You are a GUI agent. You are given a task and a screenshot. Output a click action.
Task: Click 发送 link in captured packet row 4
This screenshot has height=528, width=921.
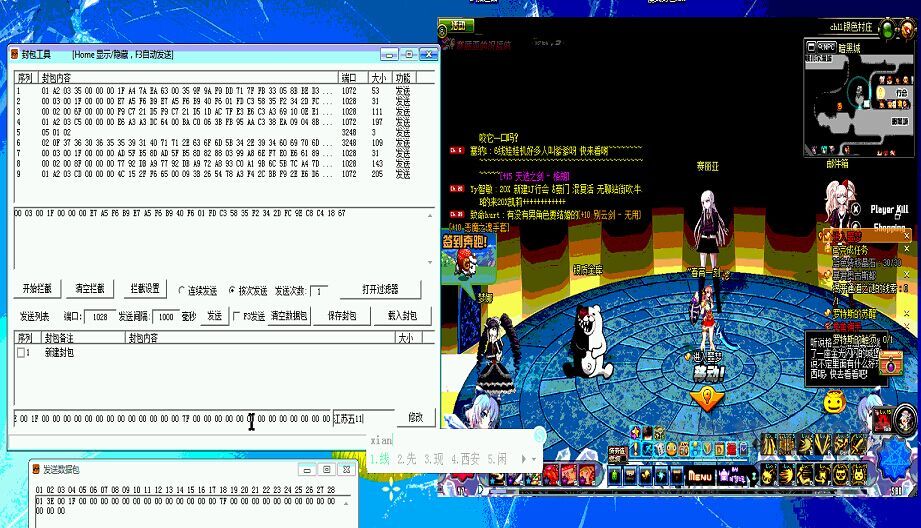(x=402, y=122)
